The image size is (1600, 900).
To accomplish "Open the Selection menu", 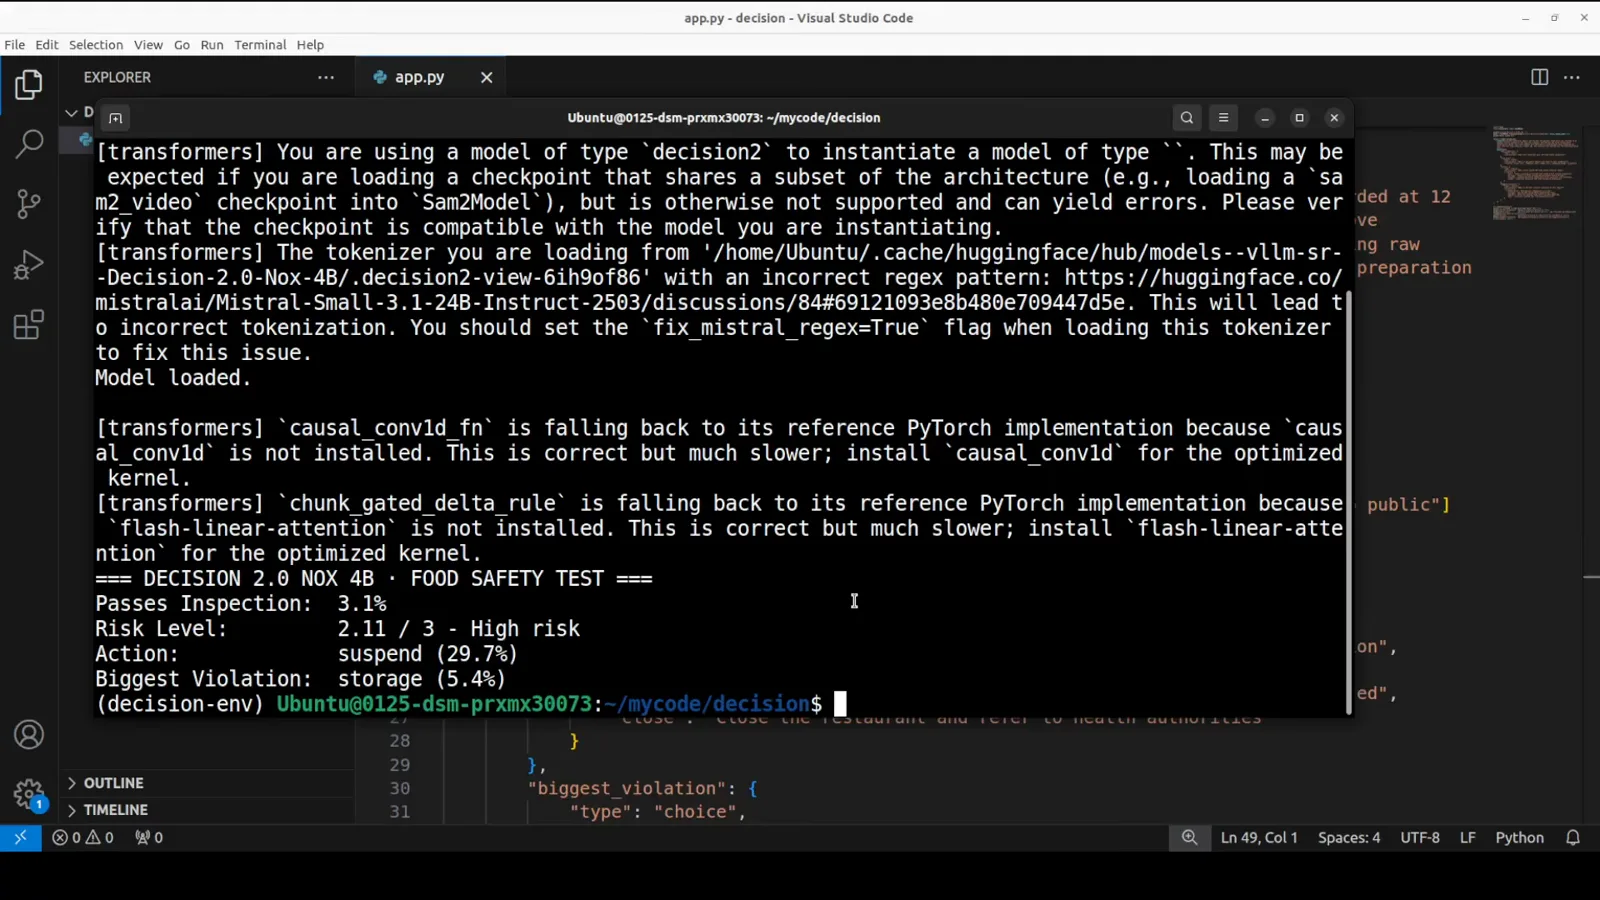I will [96, 45].
